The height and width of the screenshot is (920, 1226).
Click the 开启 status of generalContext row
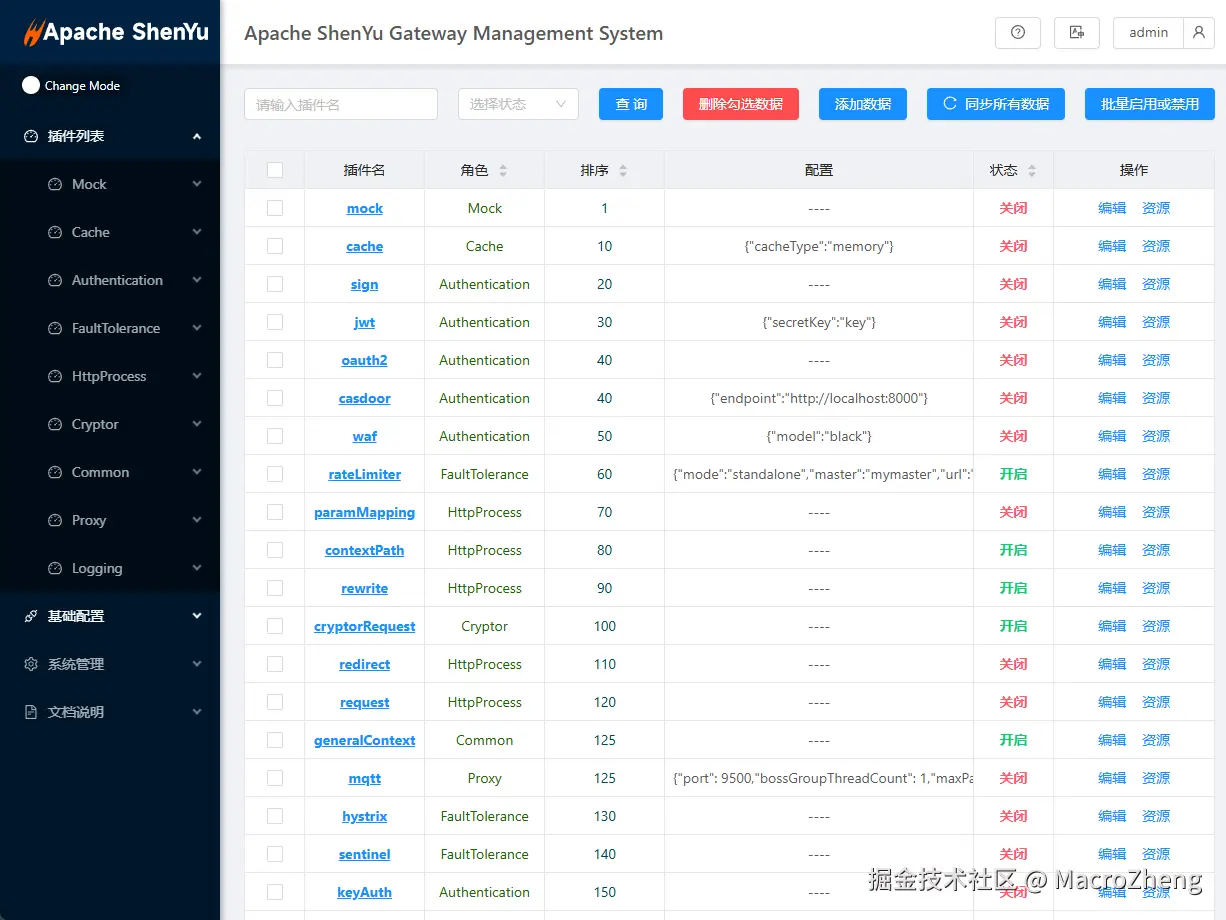tap(1013, 740)
